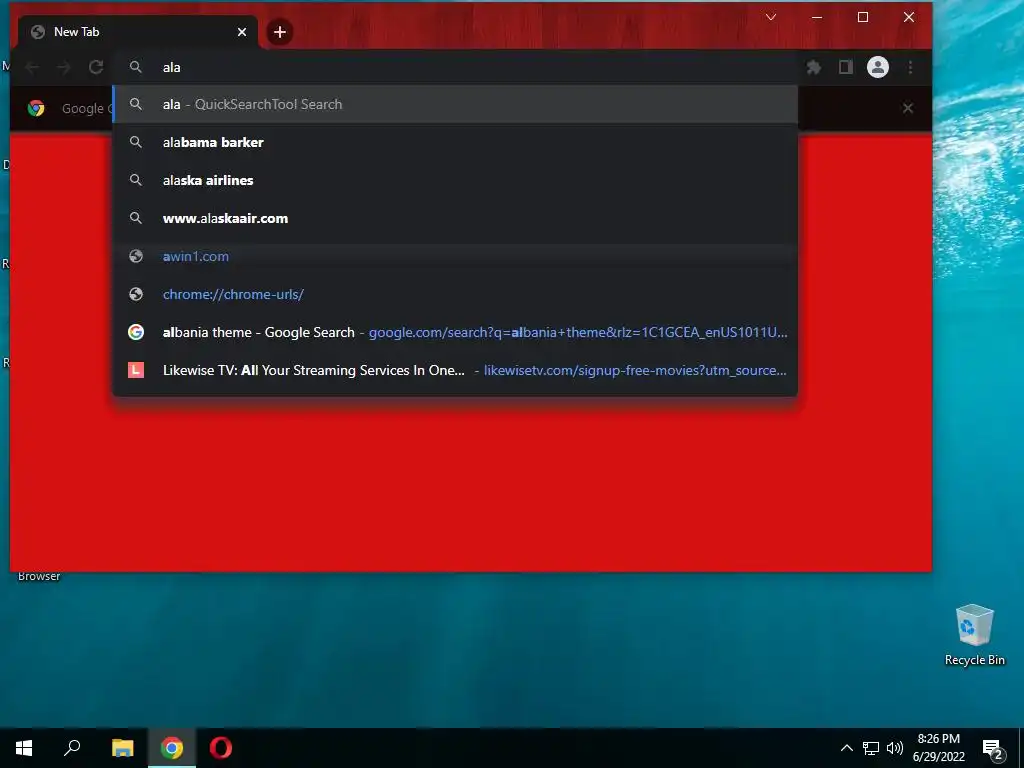Open 'albania theme - Google Search' history item
Image resolution: width=1024 pixels, height=768 pixels.
(455, 332)
